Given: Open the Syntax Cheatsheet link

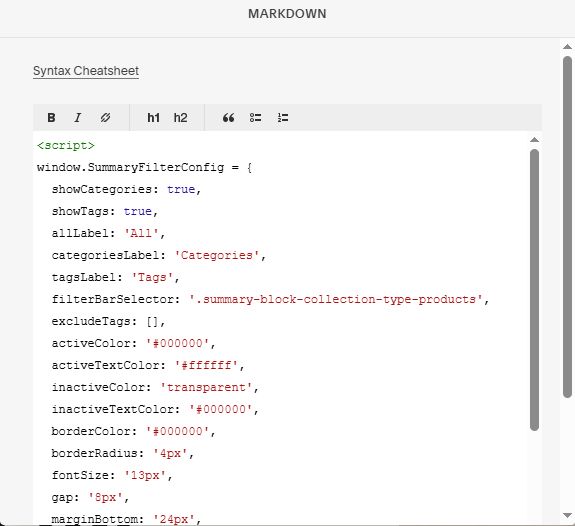Looking at the screenshot, I should click(86, 71).
